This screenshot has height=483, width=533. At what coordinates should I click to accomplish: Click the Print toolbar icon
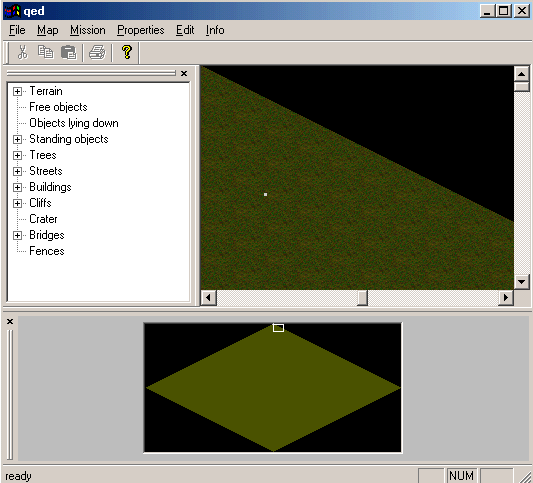pos(97,52)
